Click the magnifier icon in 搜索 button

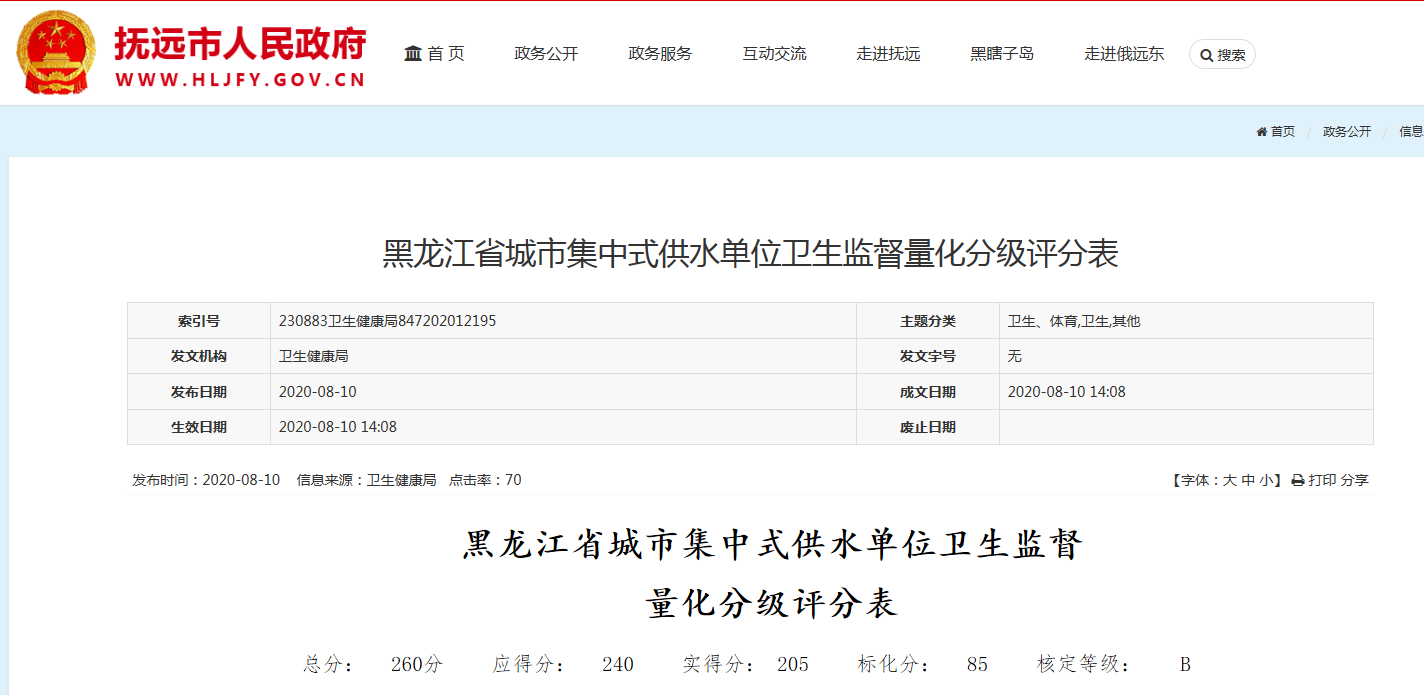click(x=1206, y=55)
